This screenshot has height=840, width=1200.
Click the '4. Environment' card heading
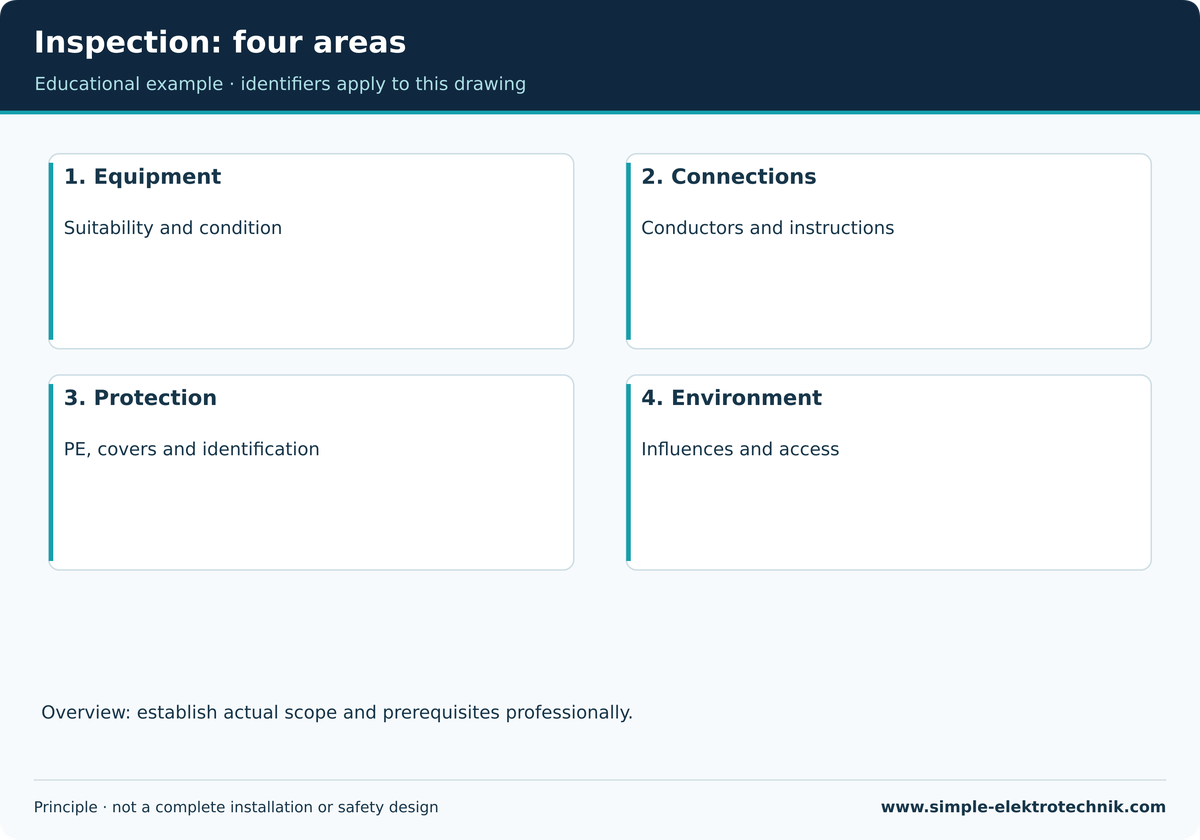pyautogui.click(x=732, y=398)
